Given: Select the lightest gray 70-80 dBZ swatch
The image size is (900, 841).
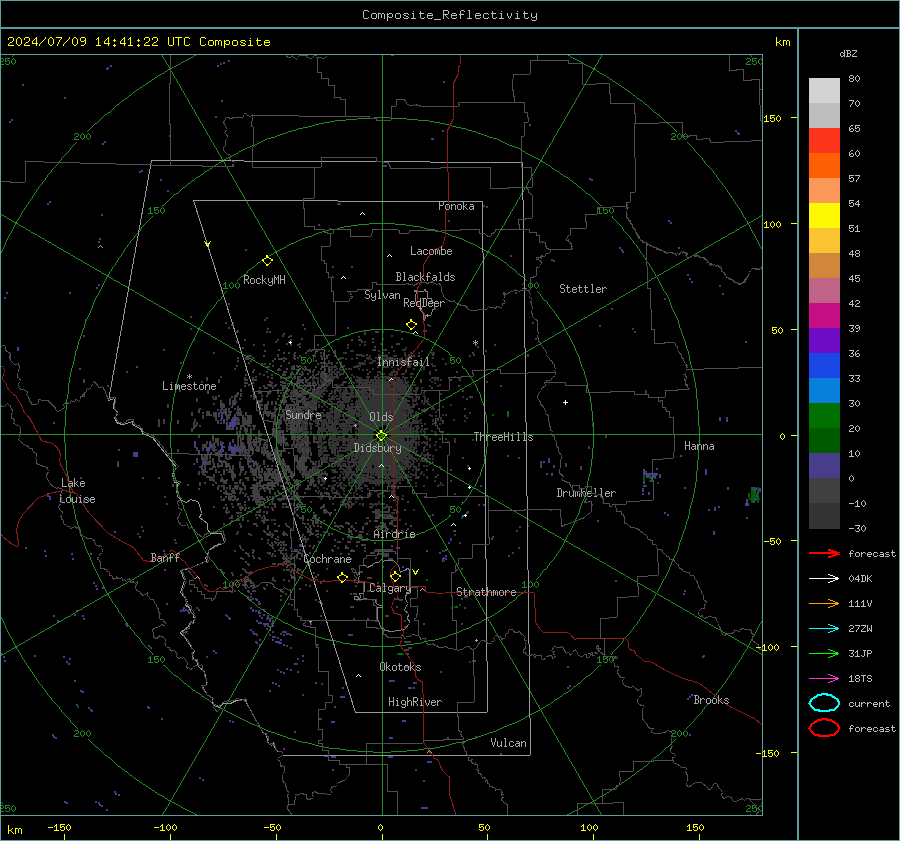Looking at the screenshot, I should (824, 90).
